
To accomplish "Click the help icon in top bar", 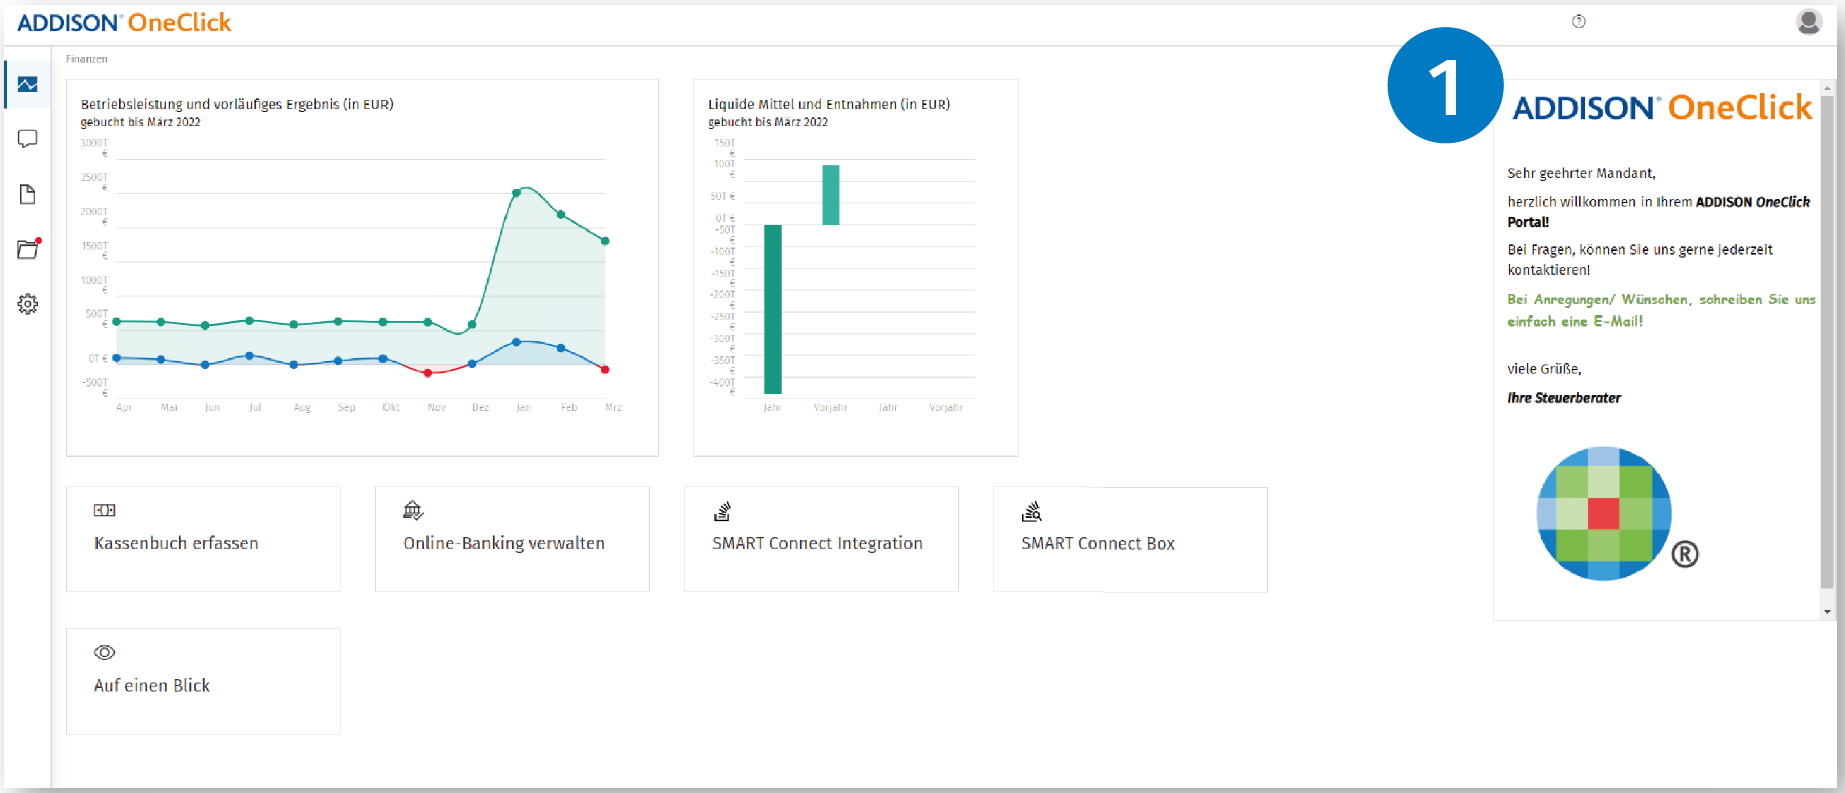I will point(1579,21).
